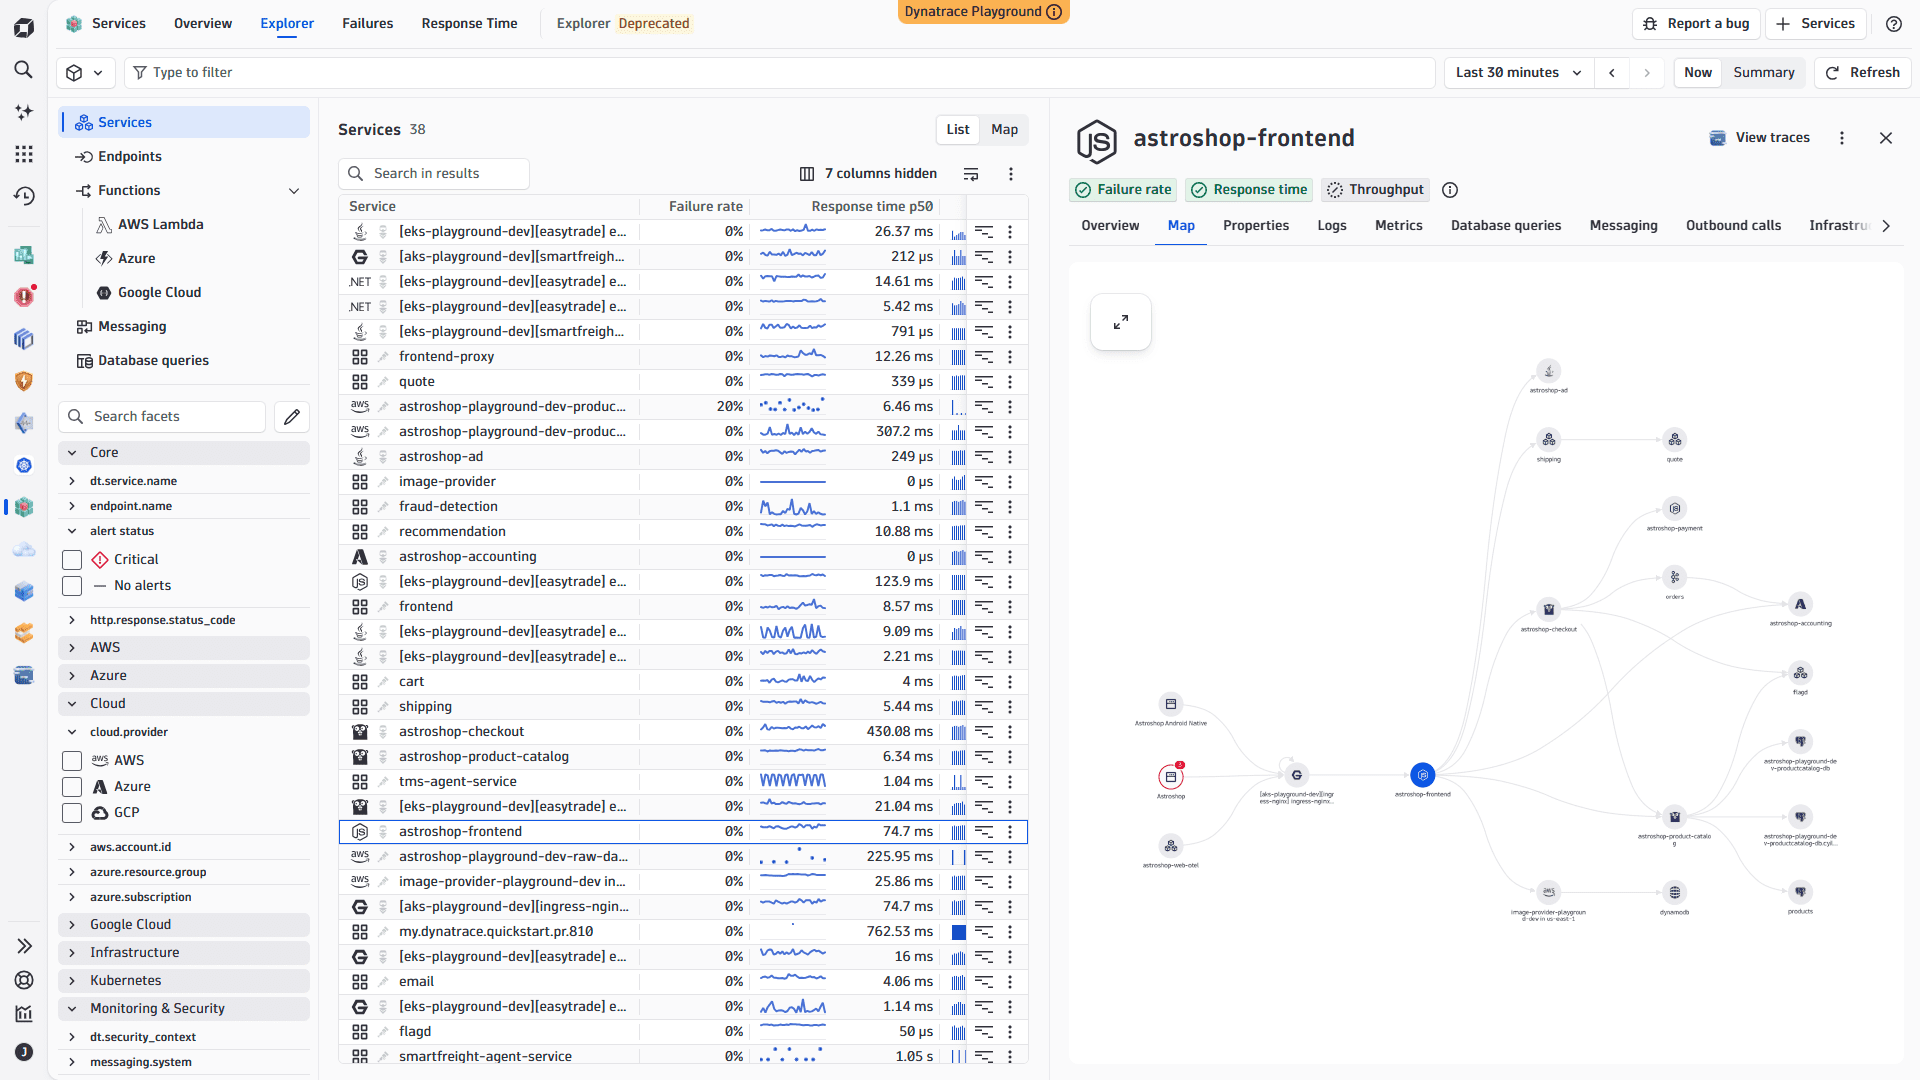This screenshot has width=1920, height=1080.
Task: Click the edit facets pencil icon
Action: click(292, 417)
